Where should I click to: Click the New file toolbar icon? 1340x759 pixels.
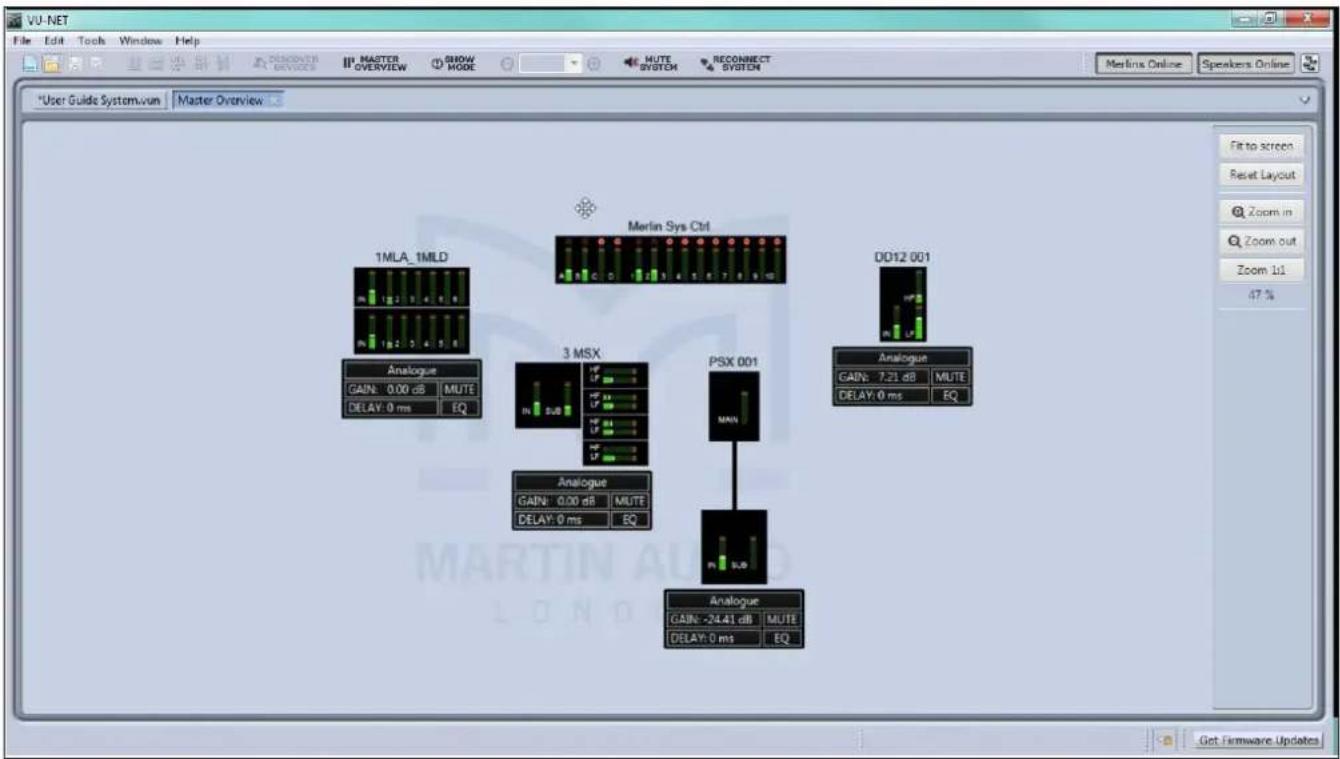30,64
